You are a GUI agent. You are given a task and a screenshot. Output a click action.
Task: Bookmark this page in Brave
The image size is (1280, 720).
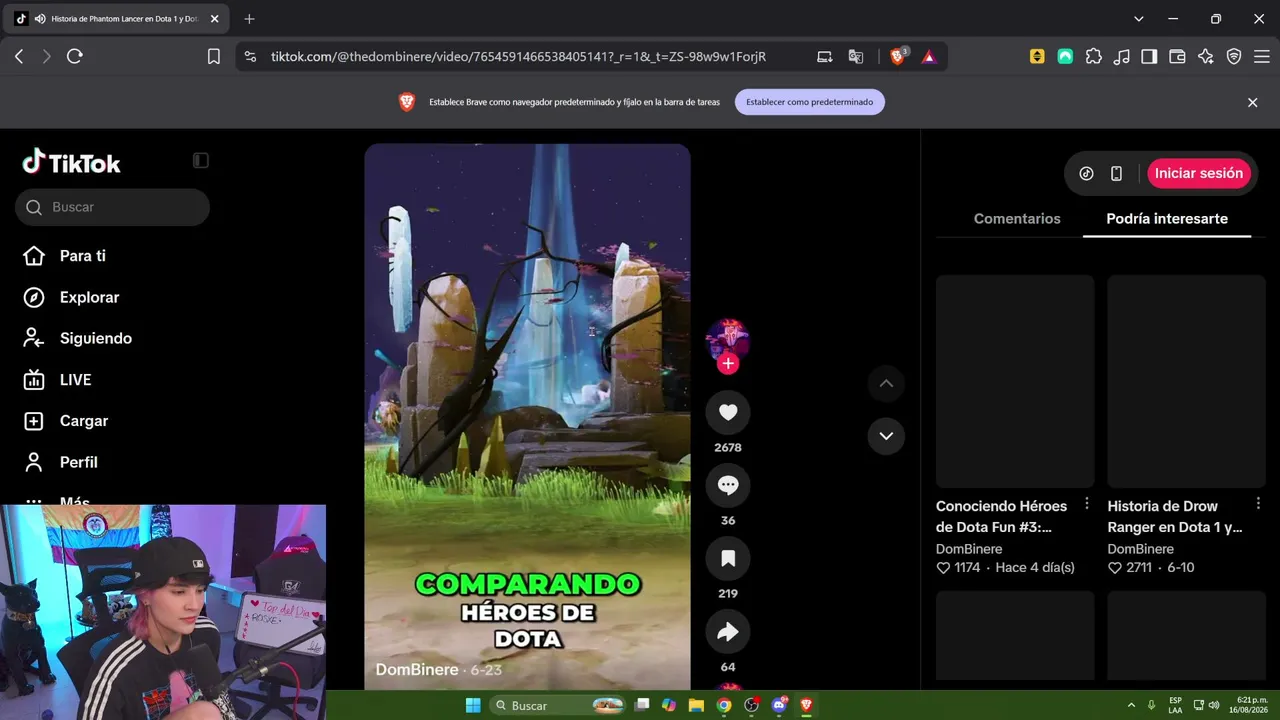click(214, 57)
